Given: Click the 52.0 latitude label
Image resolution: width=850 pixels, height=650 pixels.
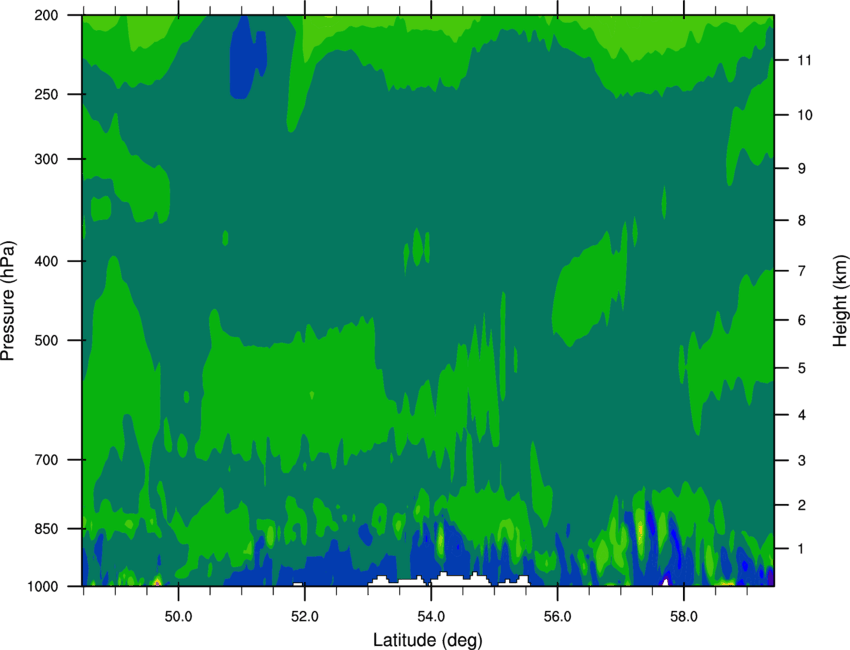Looking at the screenshot, I should coord(305,617).
